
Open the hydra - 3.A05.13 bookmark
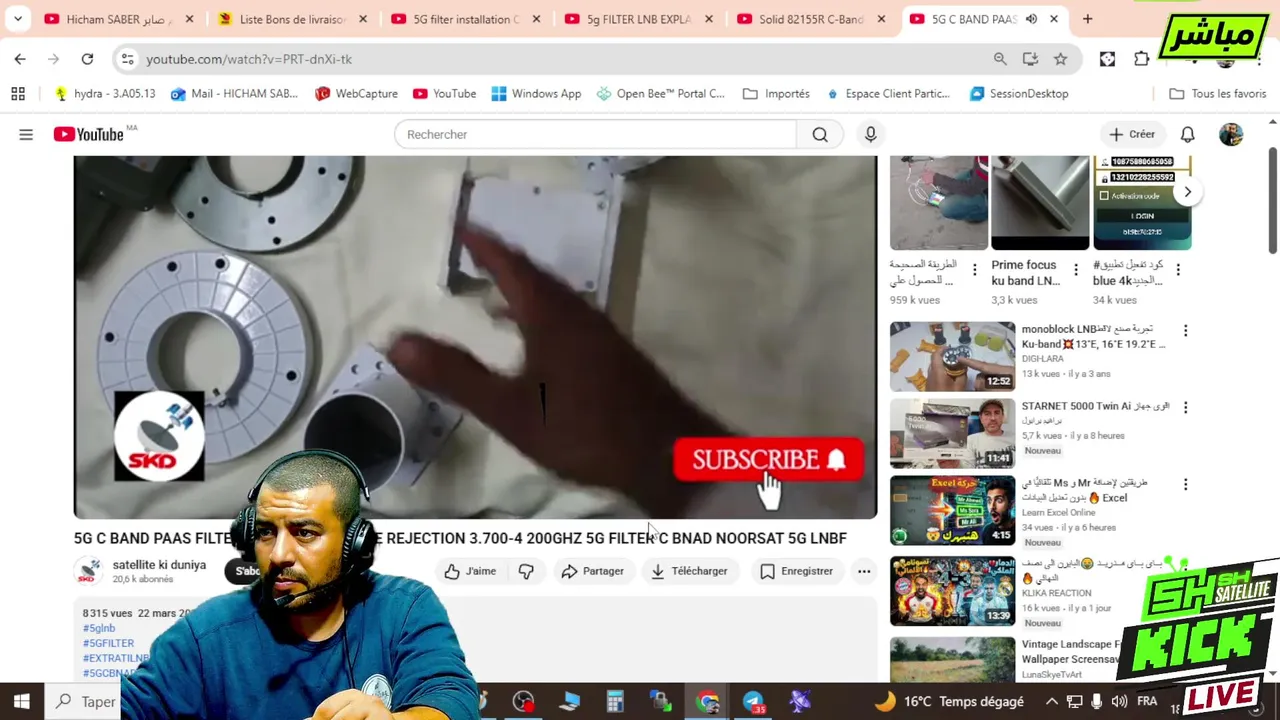click(104, 93)
